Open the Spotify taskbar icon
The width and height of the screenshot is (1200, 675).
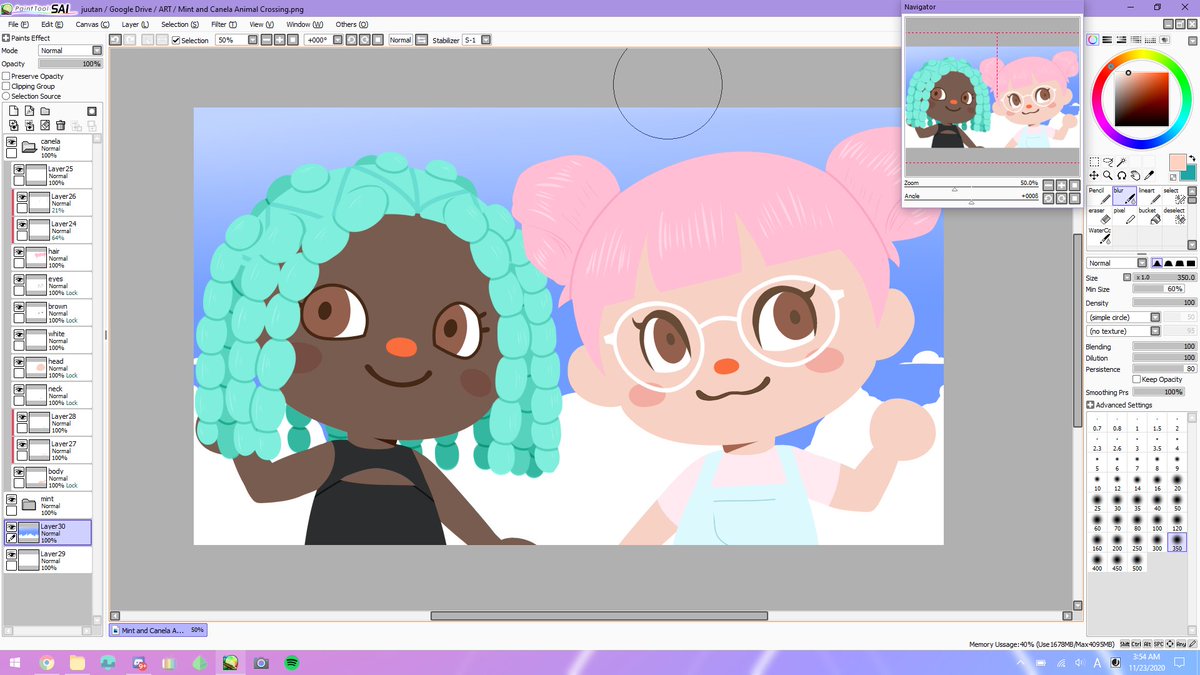(293, 662)
